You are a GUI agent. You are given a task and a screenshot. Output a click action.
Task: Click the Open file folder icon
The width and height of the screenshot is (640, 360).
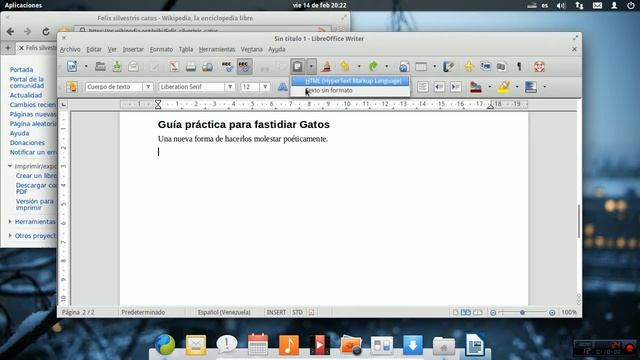click(x=100, y=66)
